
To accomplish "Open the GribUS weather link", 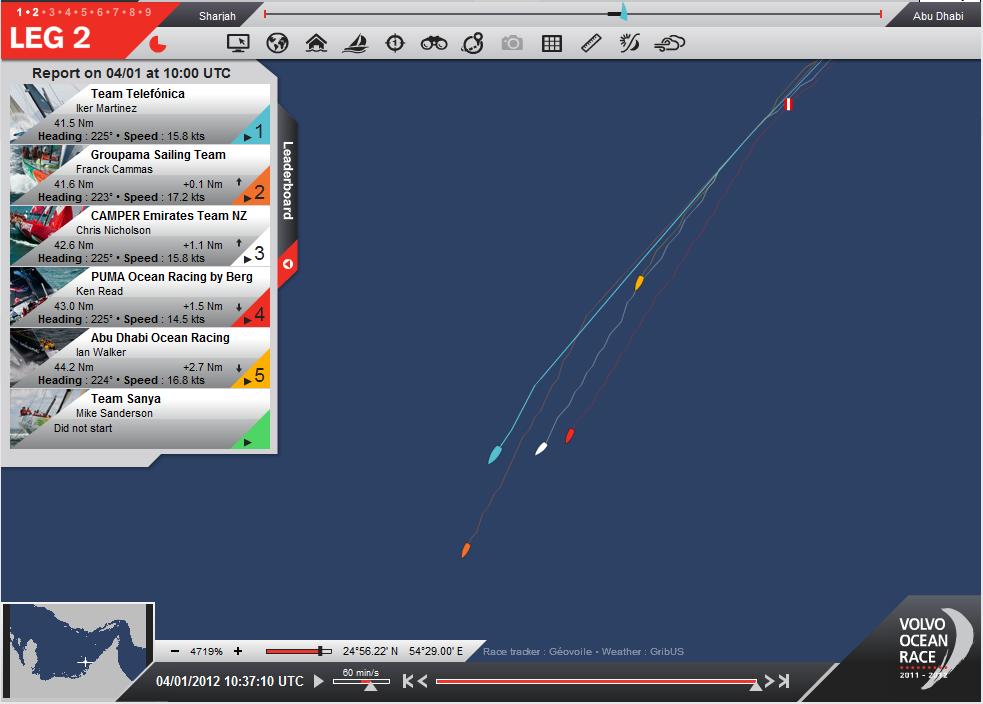I will (643, 651).
